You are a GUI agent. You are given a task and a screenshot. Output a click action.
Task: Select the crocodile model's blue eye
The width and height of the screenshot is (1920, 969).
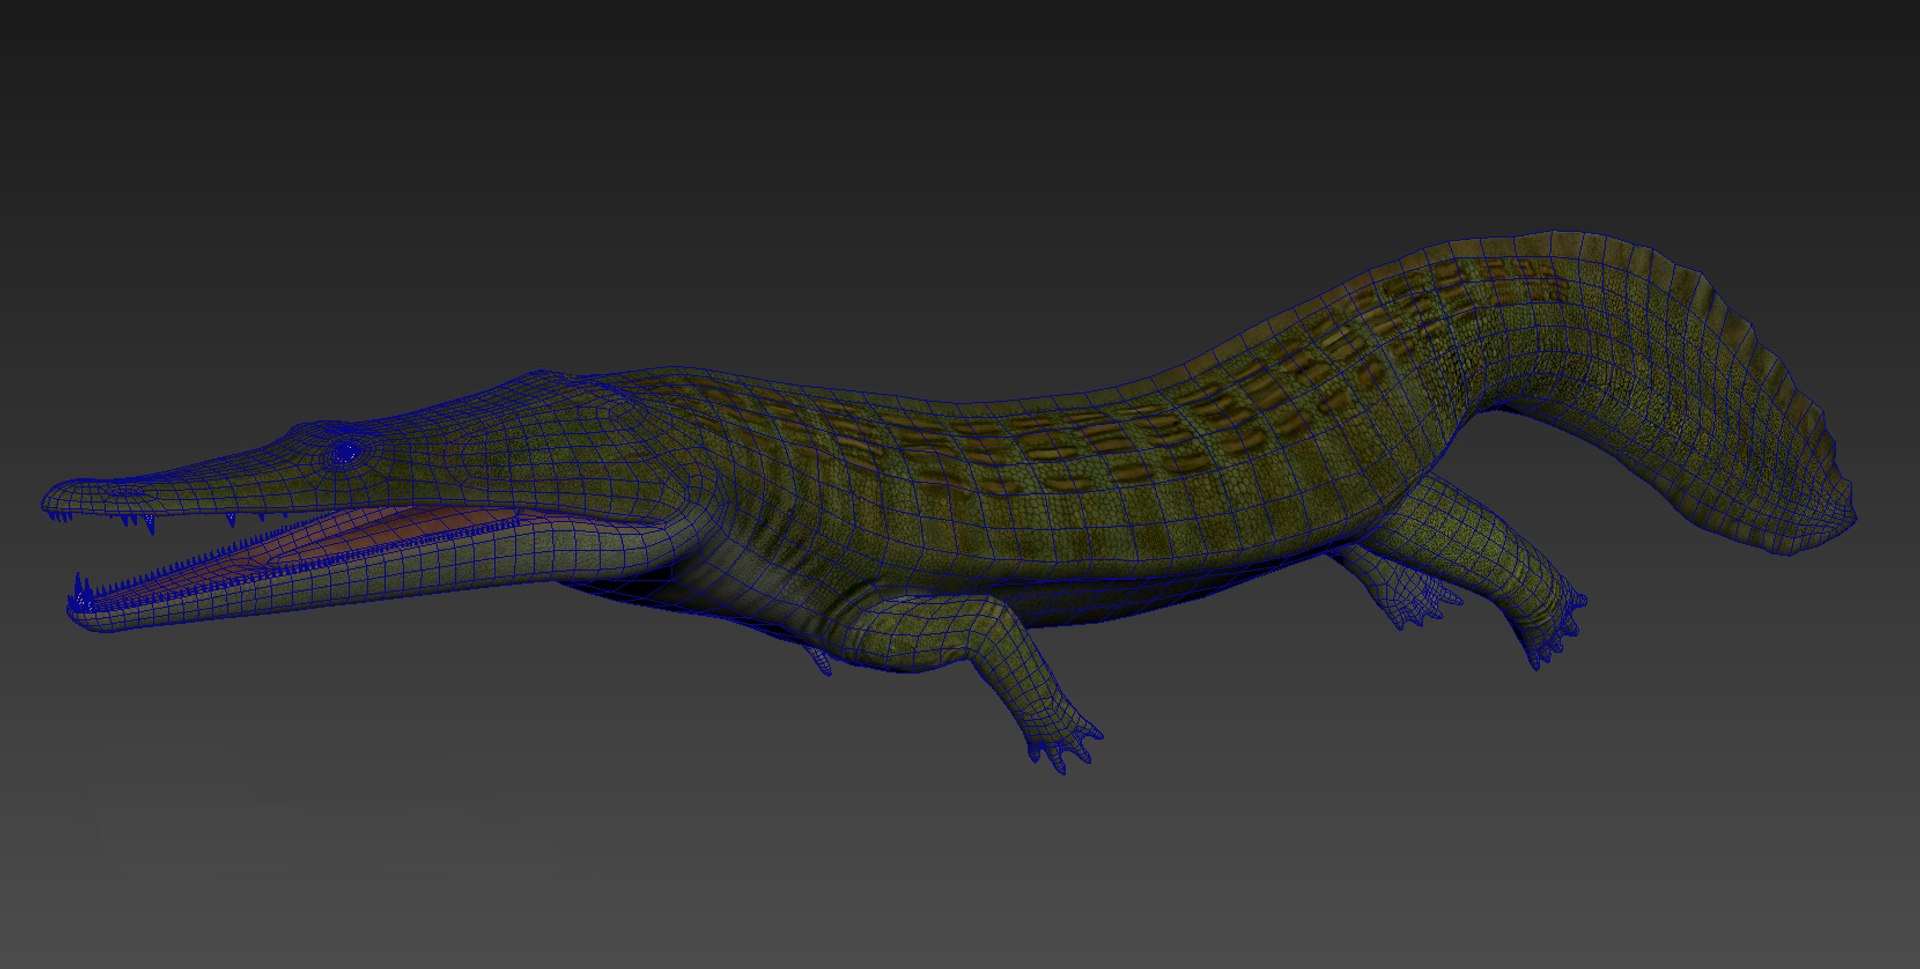(346, 452)
